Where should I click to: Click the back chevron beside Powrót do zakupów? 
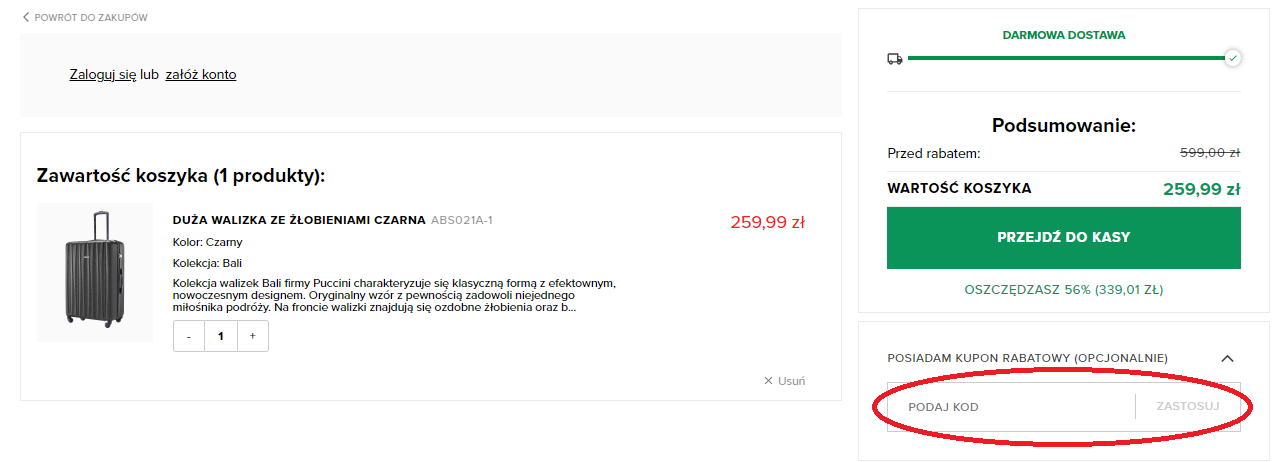[26, 17]
